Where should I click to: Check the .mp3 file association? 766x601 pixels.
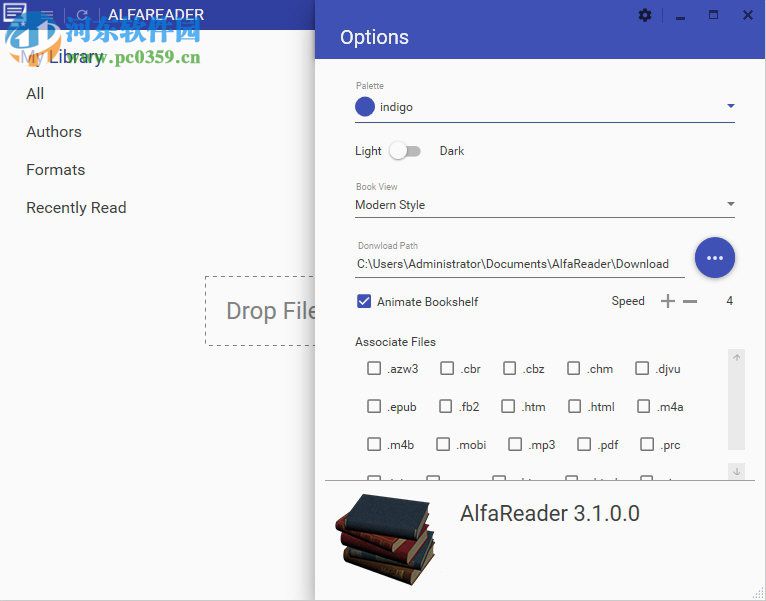click(515, 444)
